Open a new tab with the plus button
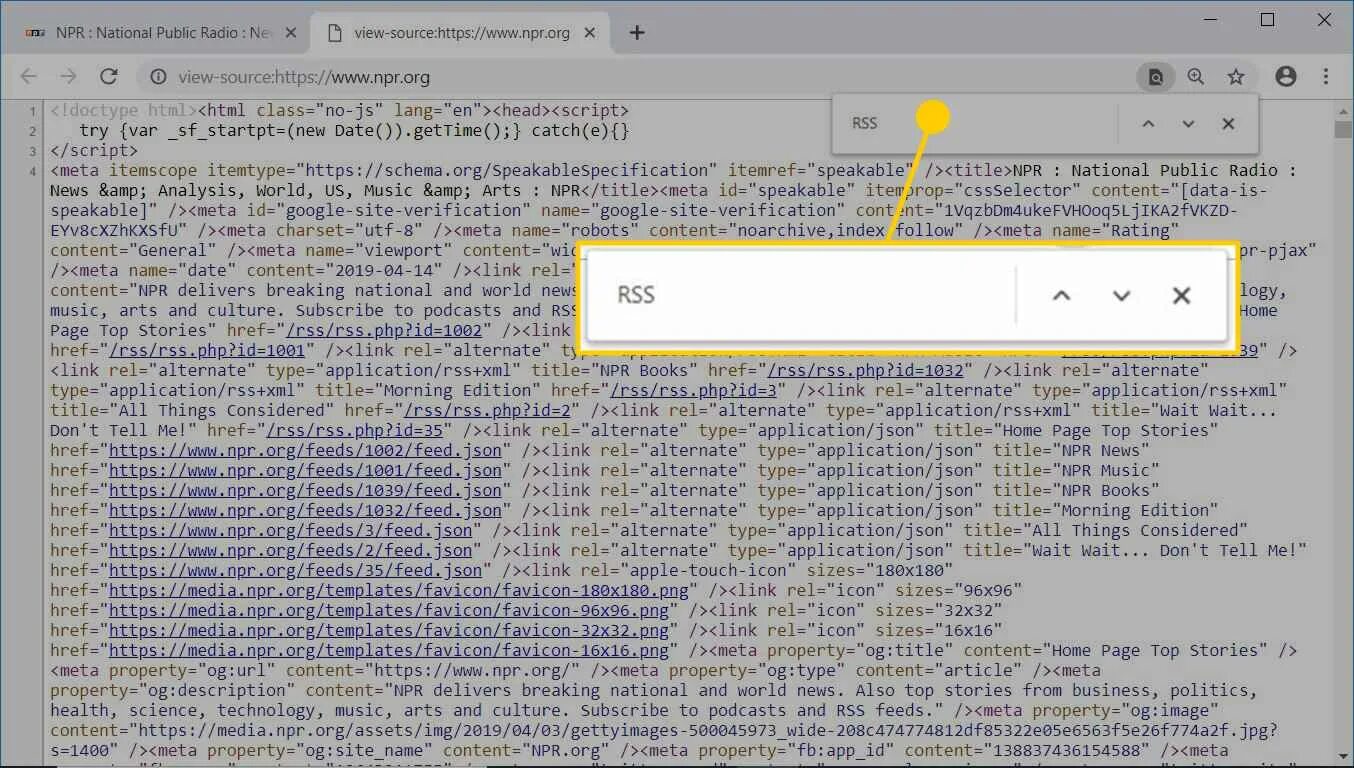This screenshot has width=1354, height=768. [637, 33]
